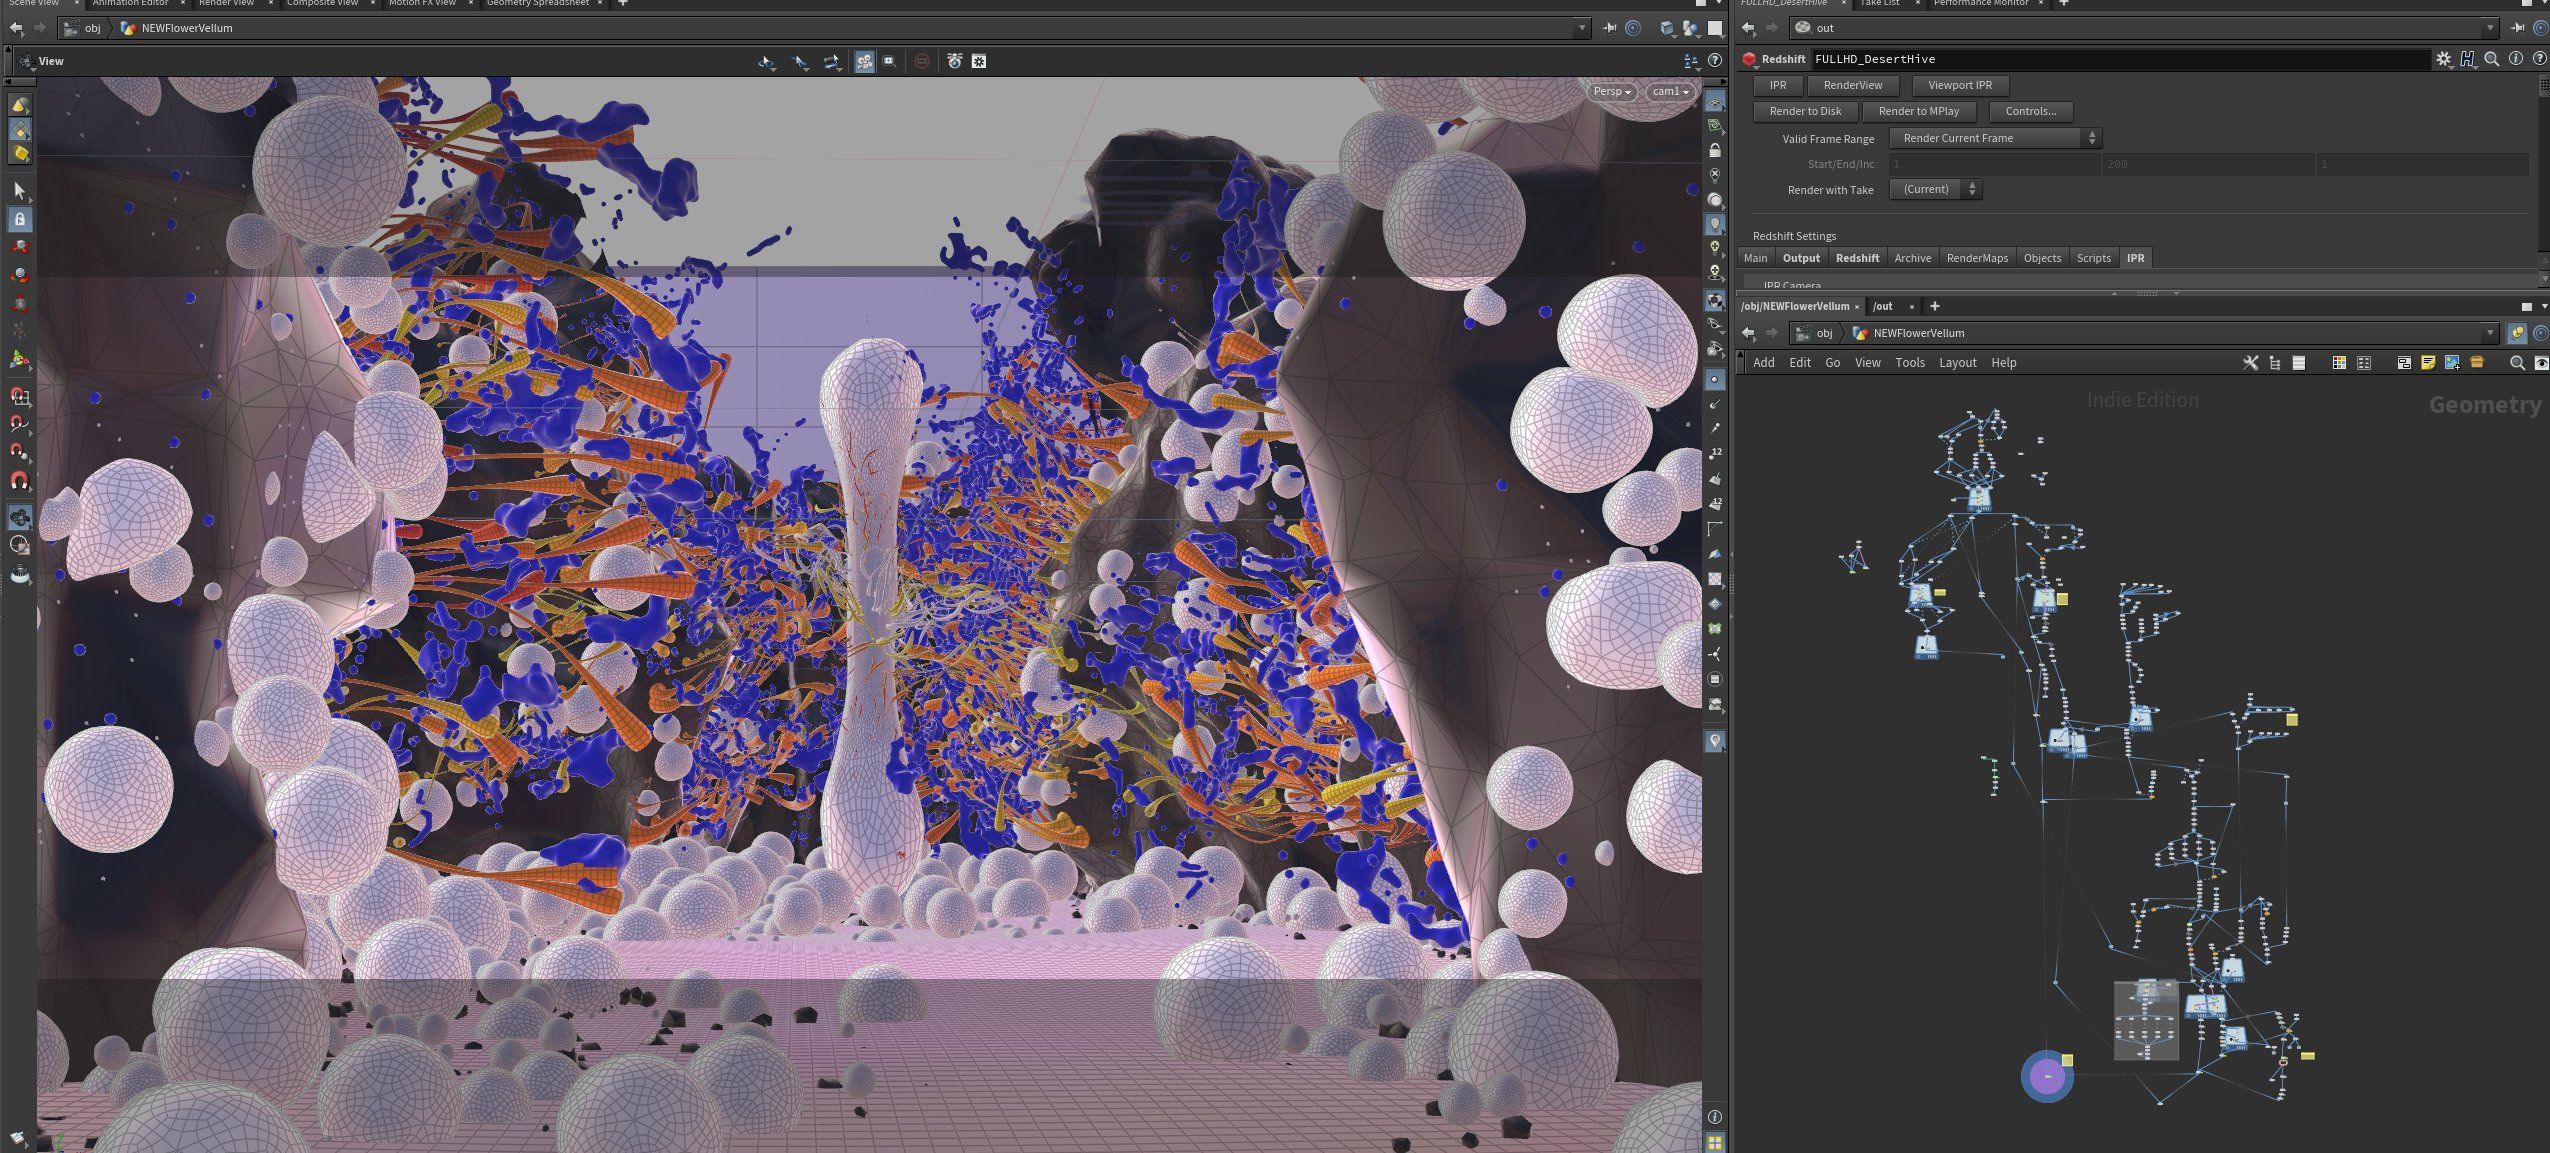Toggle the lock icon on the display sidebar

click(1714, 151)
